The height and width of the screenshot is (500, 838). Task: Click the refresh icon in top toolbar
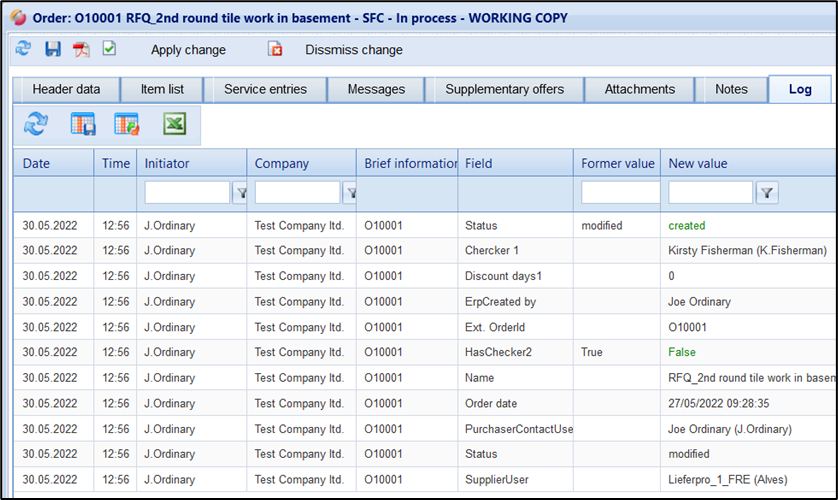click(x=24, y=49)
